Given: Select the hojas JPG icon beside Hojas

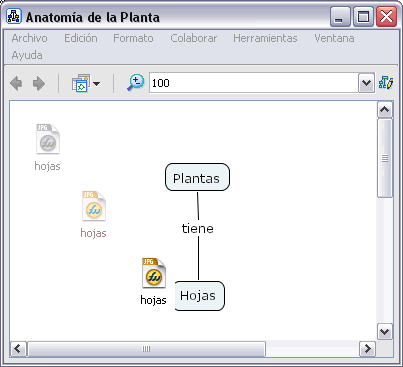Looking at the screenshot, I should click(154, 273).
